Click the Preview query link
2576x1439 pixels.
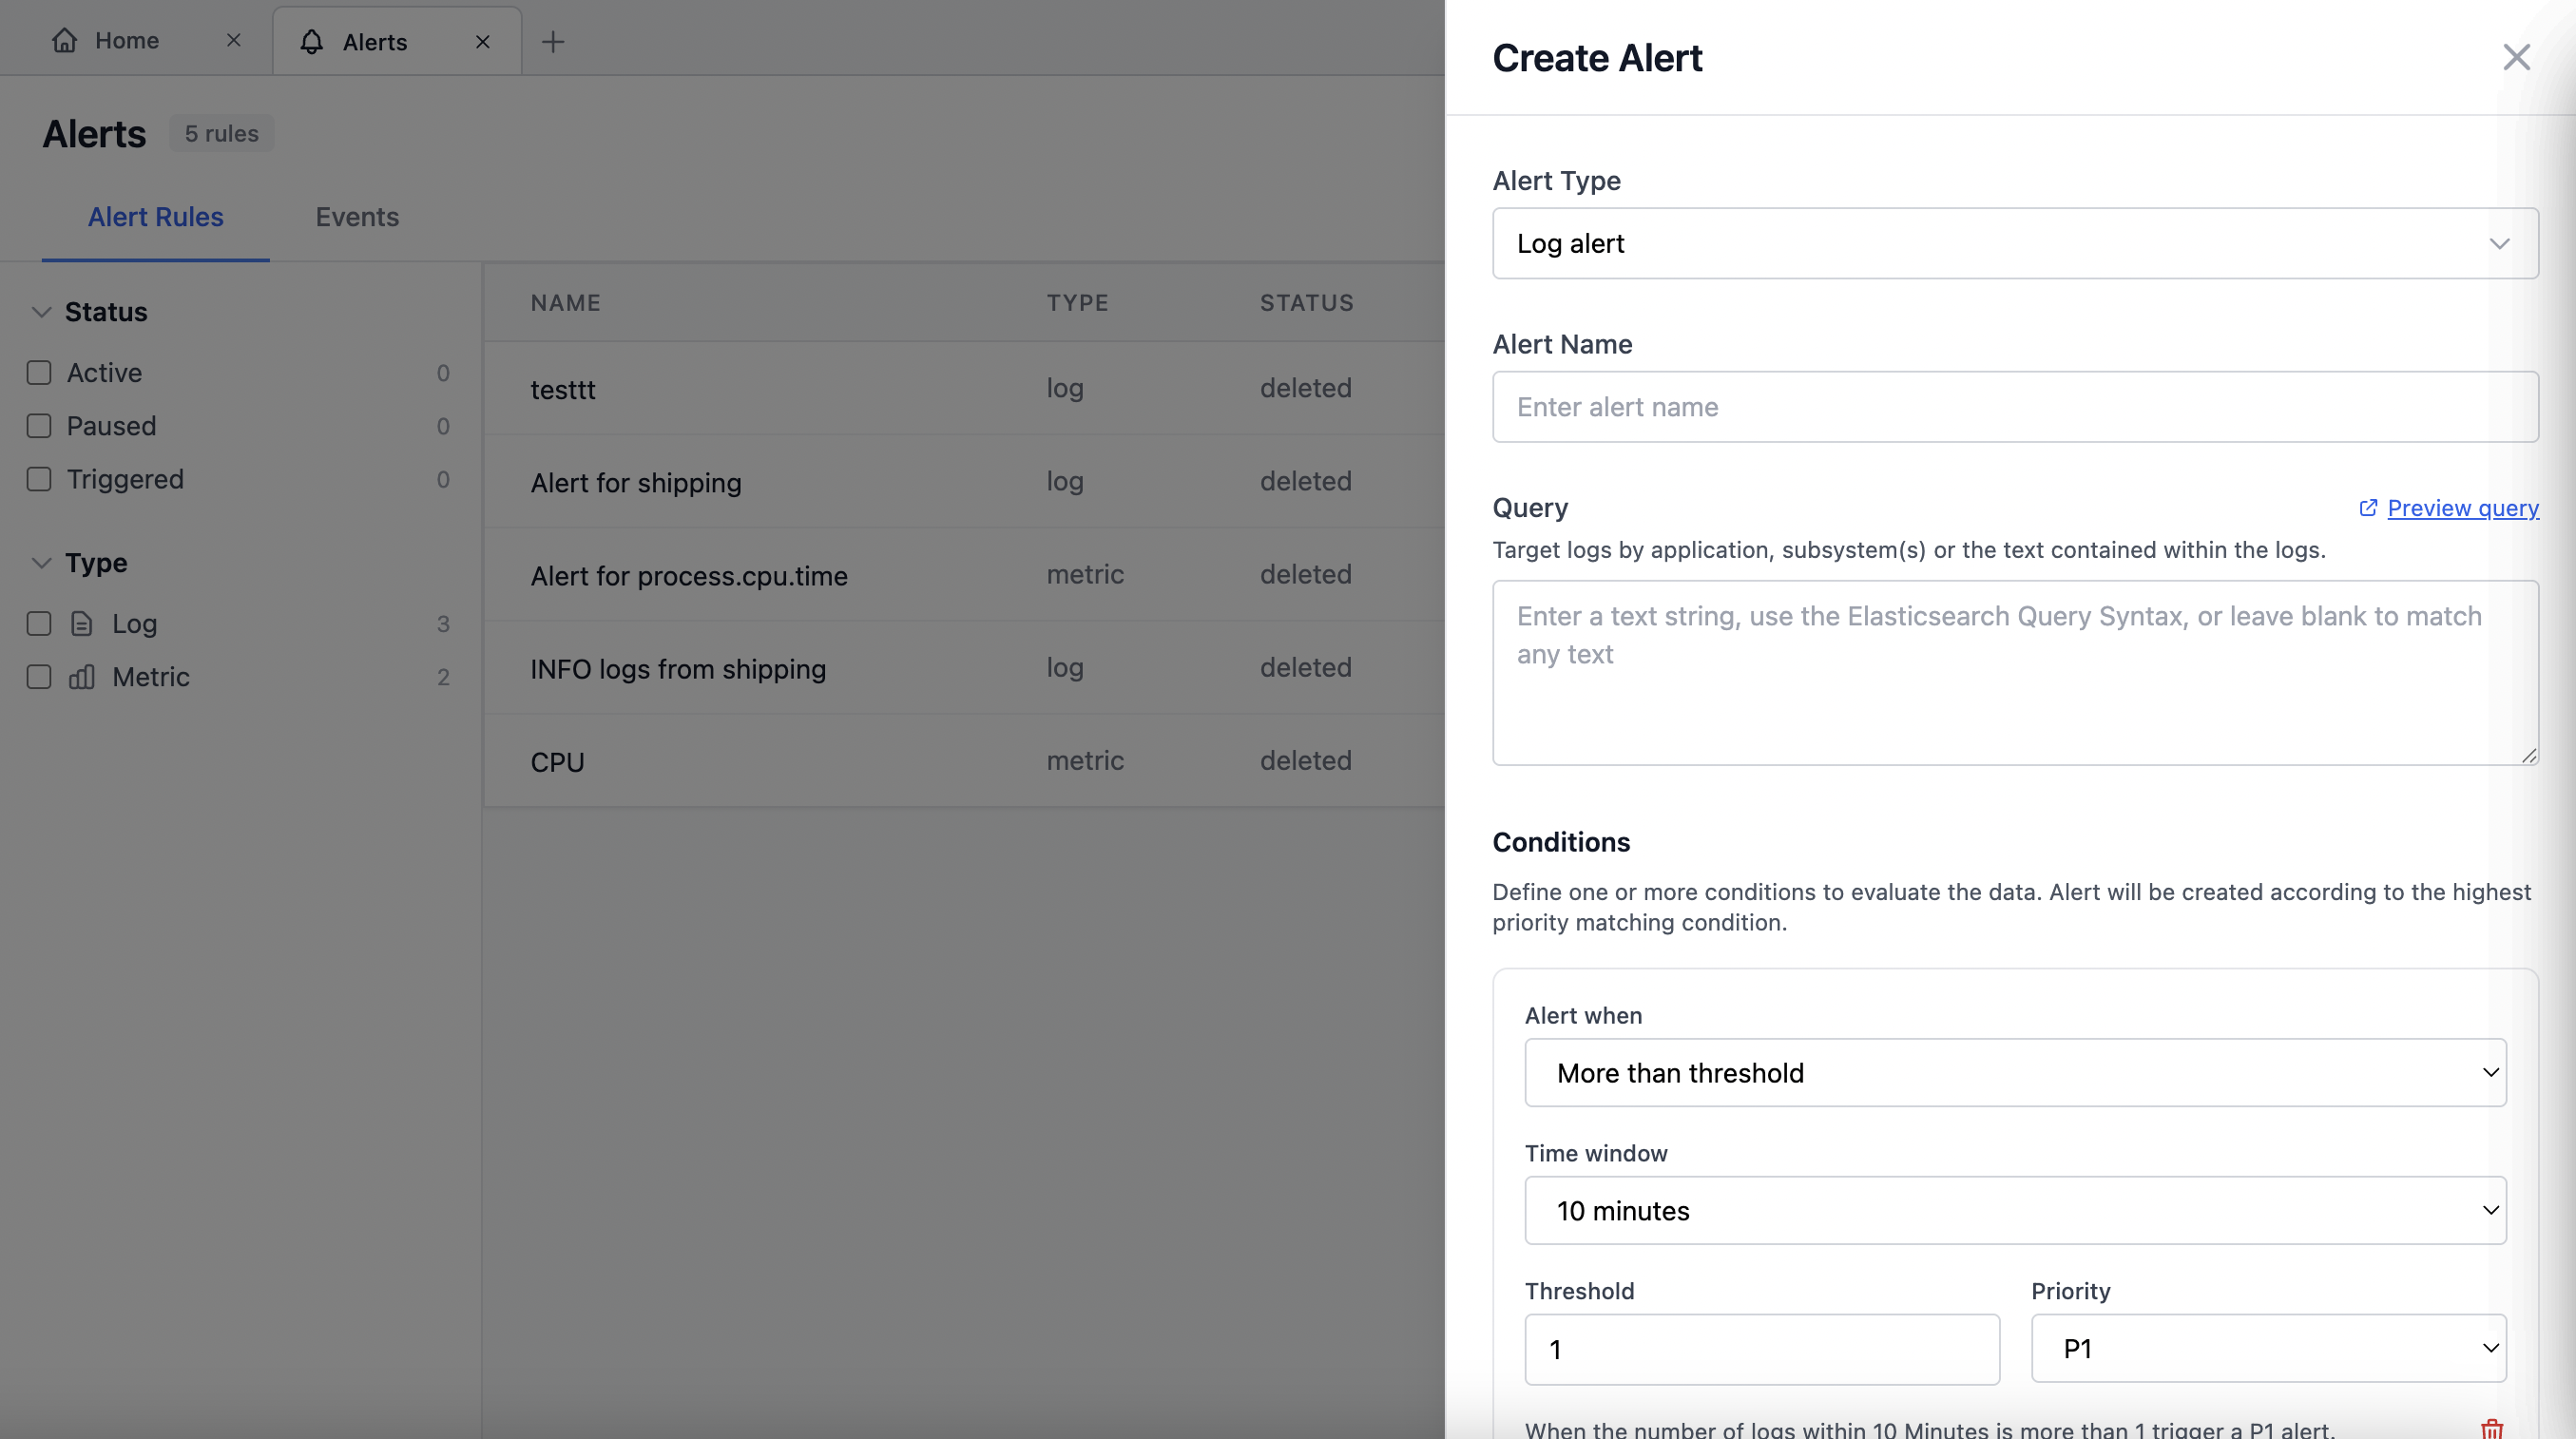pos(2462,508)
